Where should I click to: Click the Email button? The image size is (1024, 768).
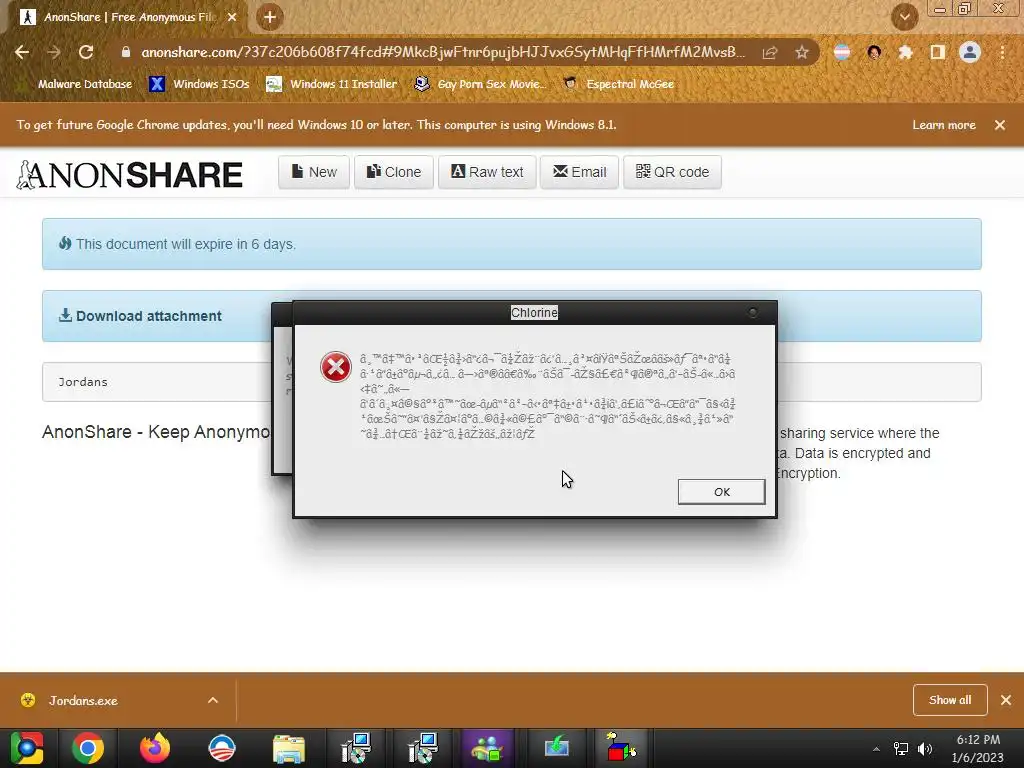coord(579,172)
